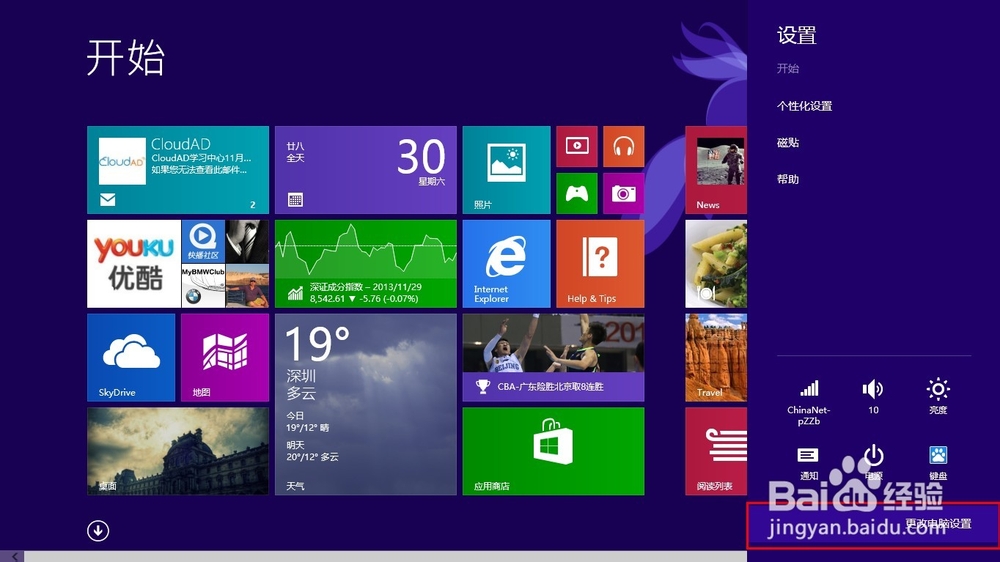The image size is (1000, 562).
Task: Select 个性化设置 in Settings panel
Action: click(804, 106)
